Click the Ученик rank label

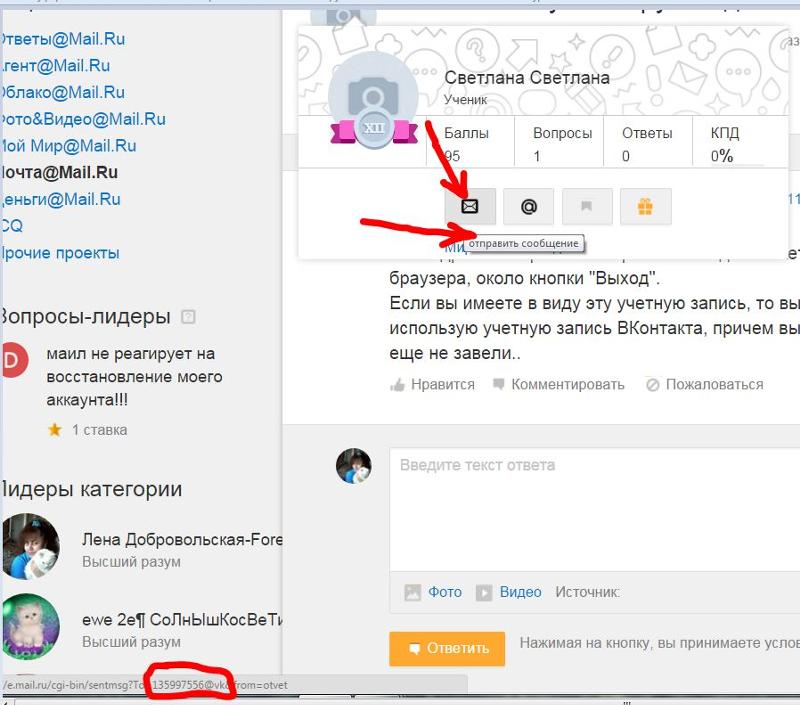[465, 99]
